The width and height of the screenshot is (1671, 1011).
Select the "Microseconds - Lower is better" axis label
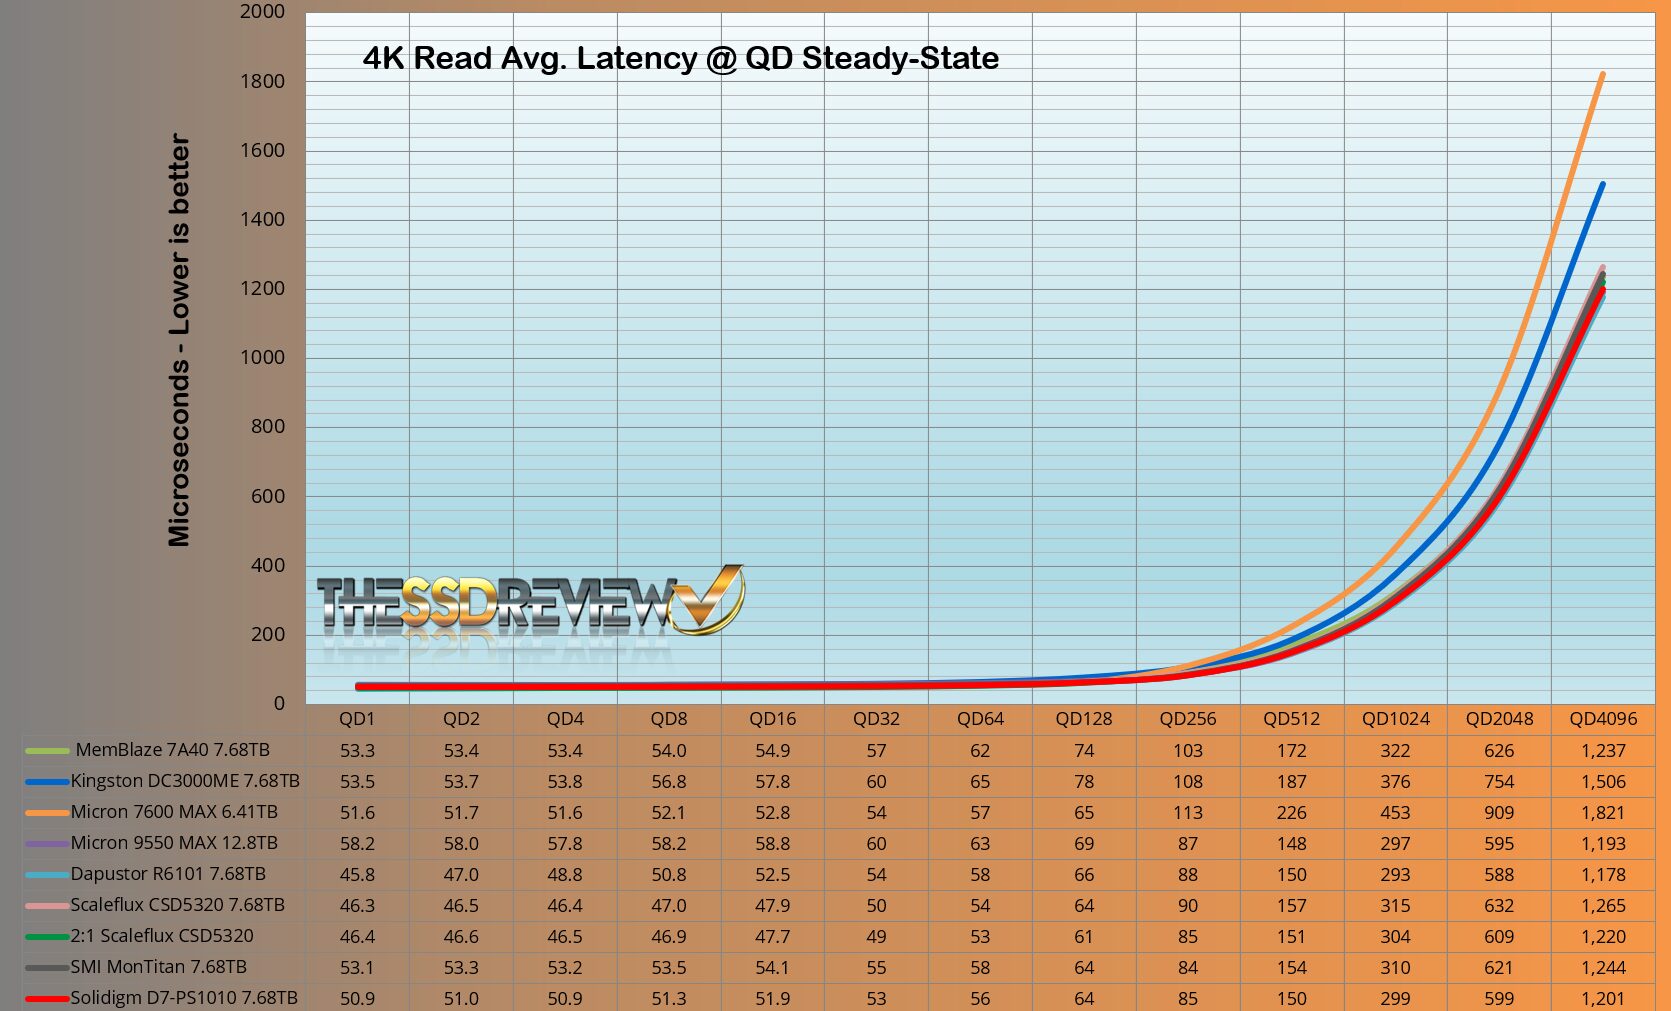click(x=179, y=340)
